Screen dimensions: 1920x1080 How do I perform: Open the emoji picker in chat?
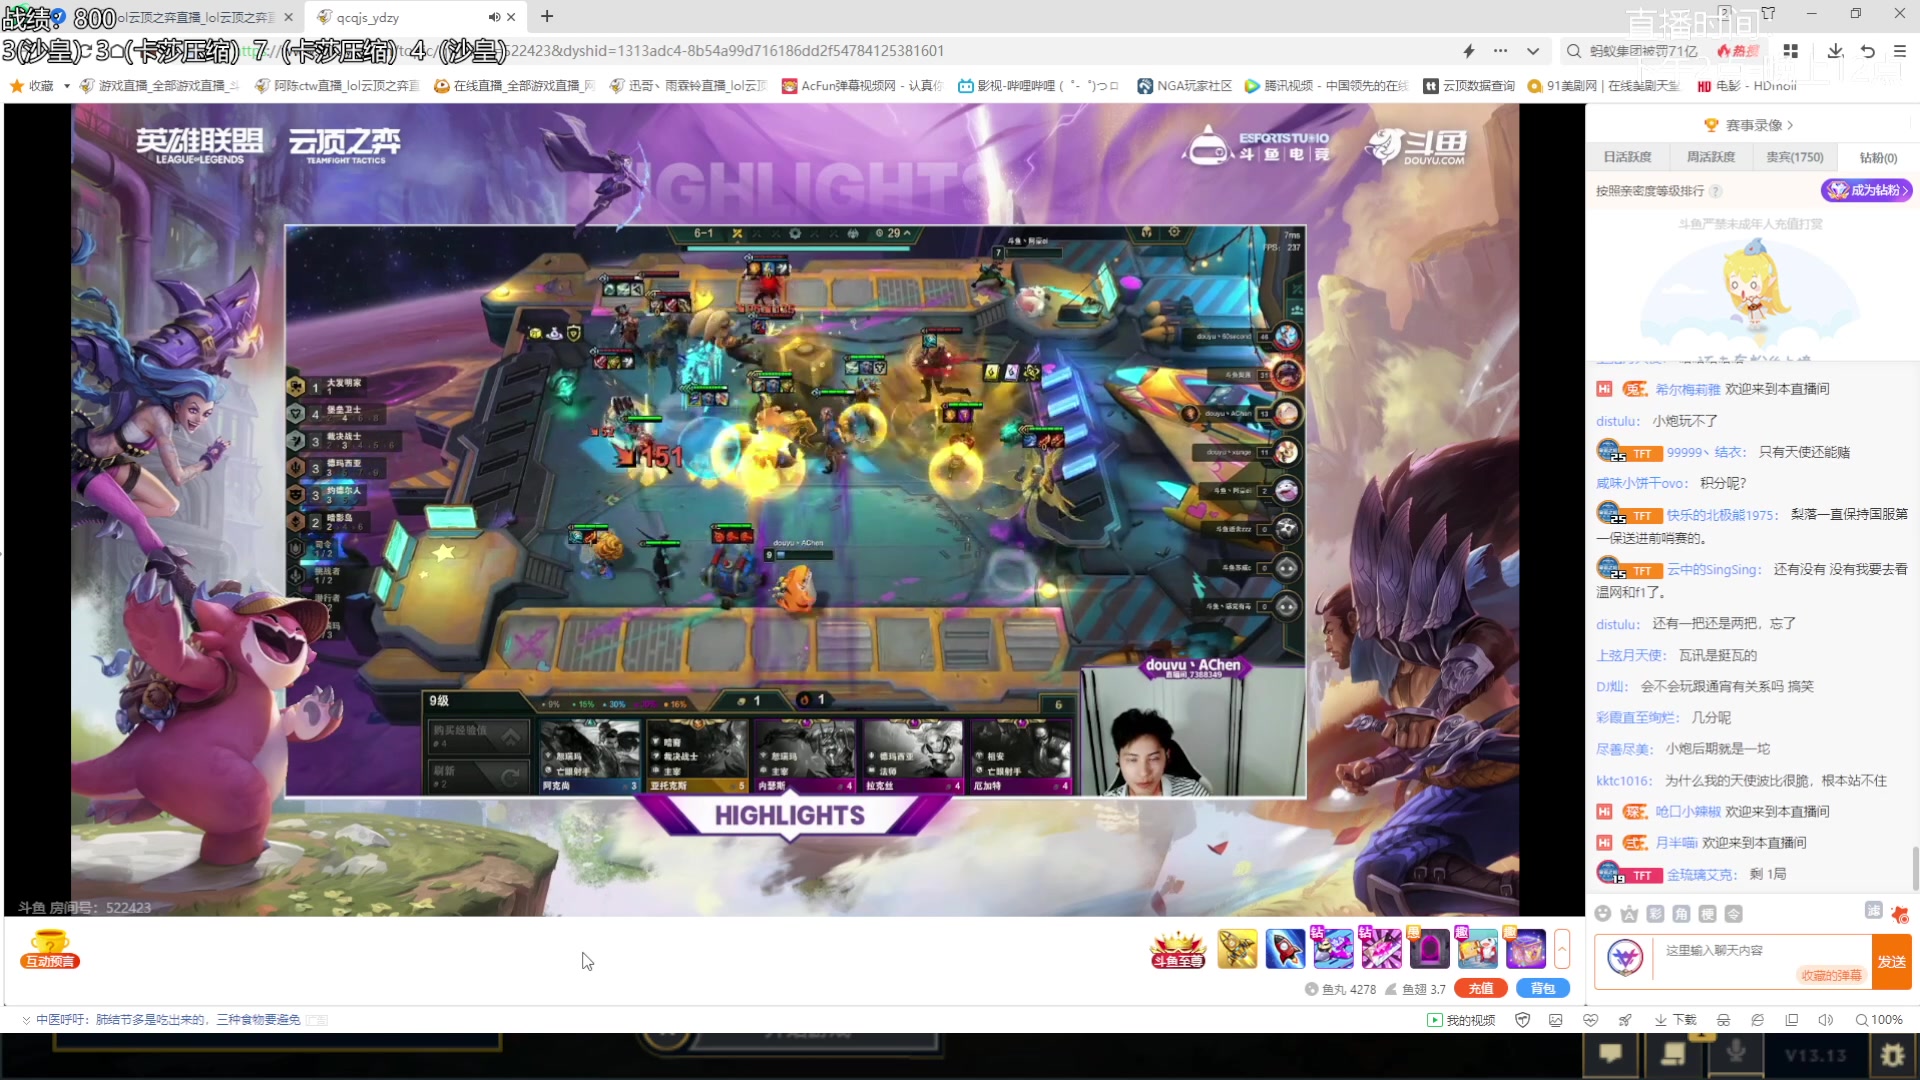tap(1603, 914)
